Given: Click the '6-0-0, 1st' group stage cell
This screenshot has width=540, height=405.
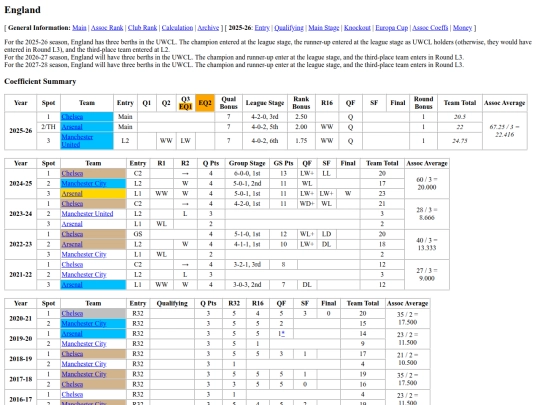Looking at the screenshot, I should click(247, 174).
